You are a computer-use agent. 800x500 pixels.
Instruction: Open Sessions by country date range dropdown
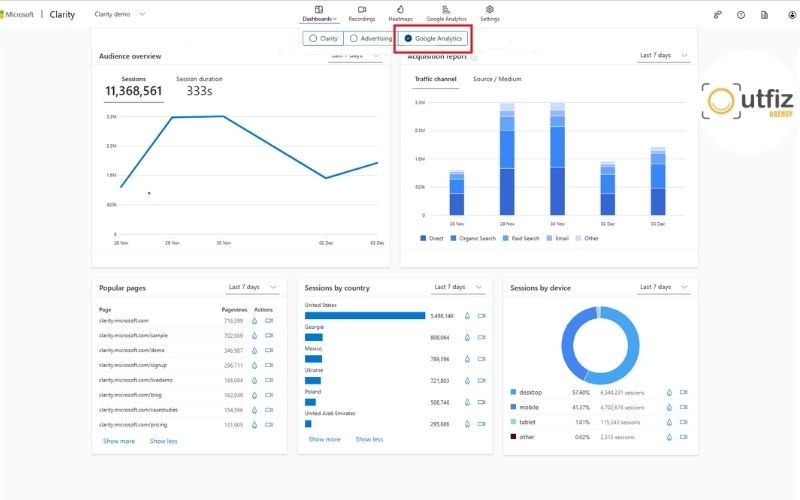pos(458,287)
